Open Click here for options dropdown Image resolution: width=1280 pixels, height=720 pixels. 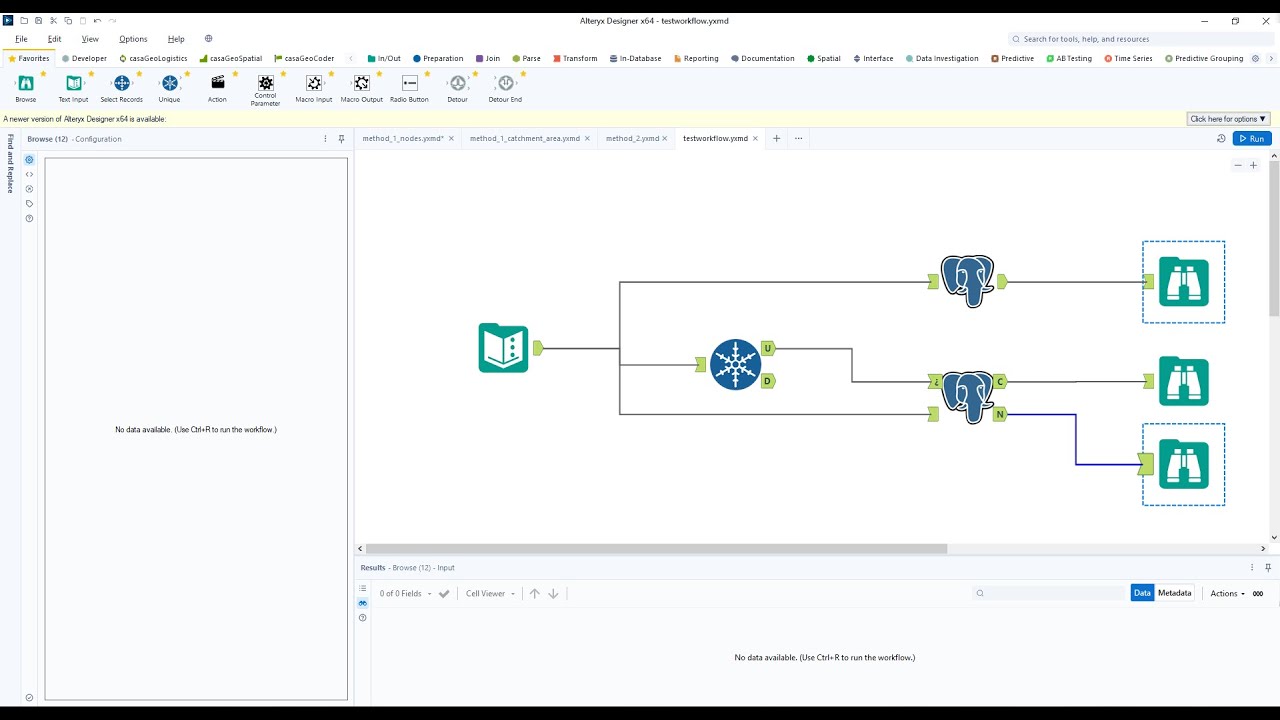[1228, 119]
